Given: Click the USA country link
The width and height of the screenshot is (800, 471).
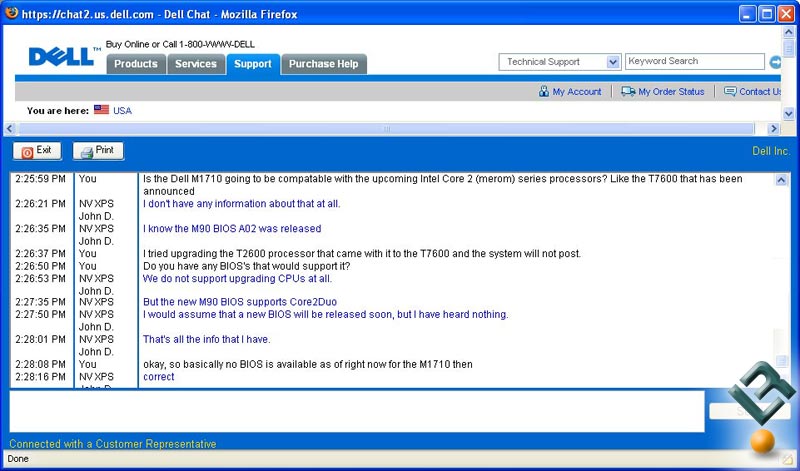Looking at the screenshot, I should 122,111.
